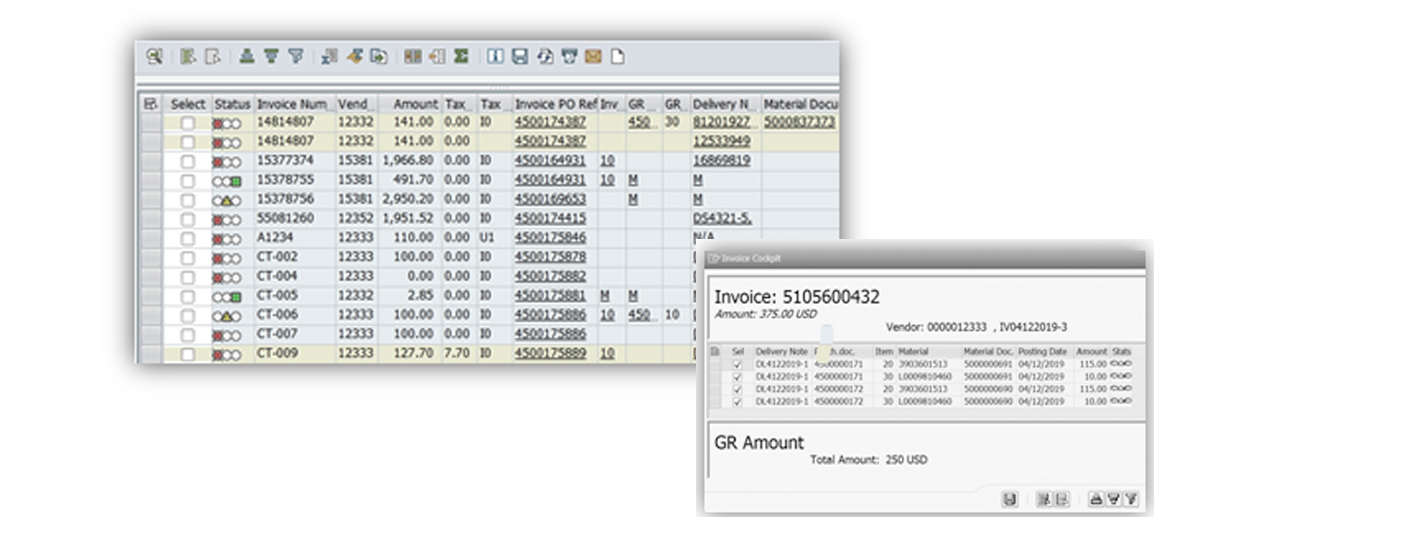Click the Invoice Num column header

tap(294, 104)
